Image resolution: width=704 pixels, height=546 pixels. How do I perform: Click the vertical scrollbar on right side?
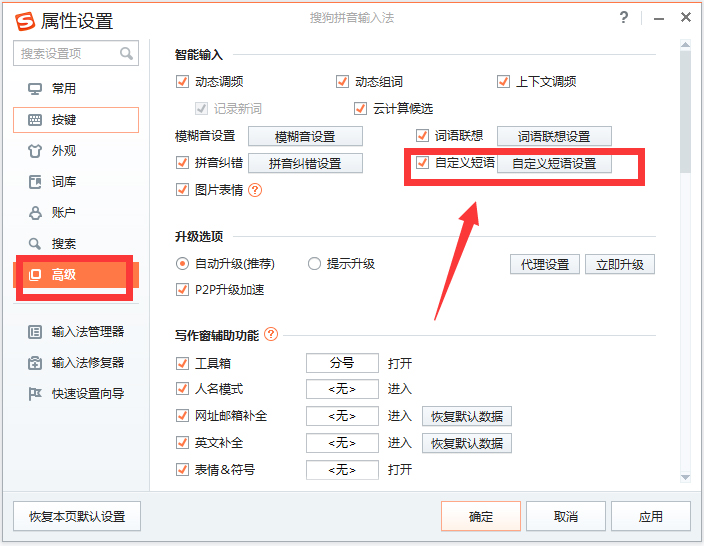click(685, 110)
